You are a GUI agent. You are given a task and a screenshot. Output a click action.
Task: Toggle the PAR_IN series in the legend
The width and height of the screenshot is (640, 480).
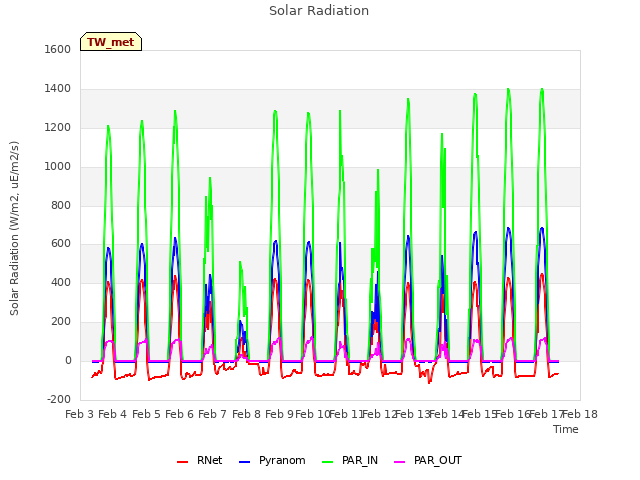(x=350, y=460)
